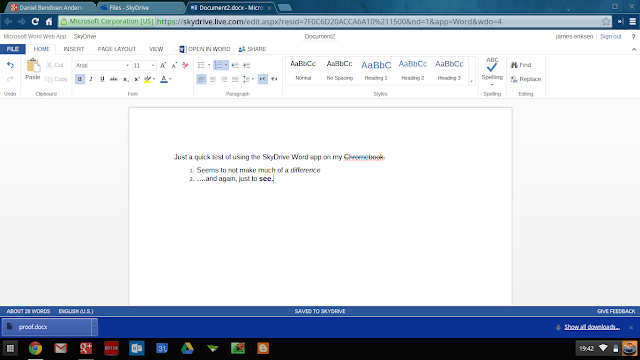Viewport: 640px width, 360px height.
Task: Toggle the numbered list
Action: pyautogui.click(x=218, y=65)
